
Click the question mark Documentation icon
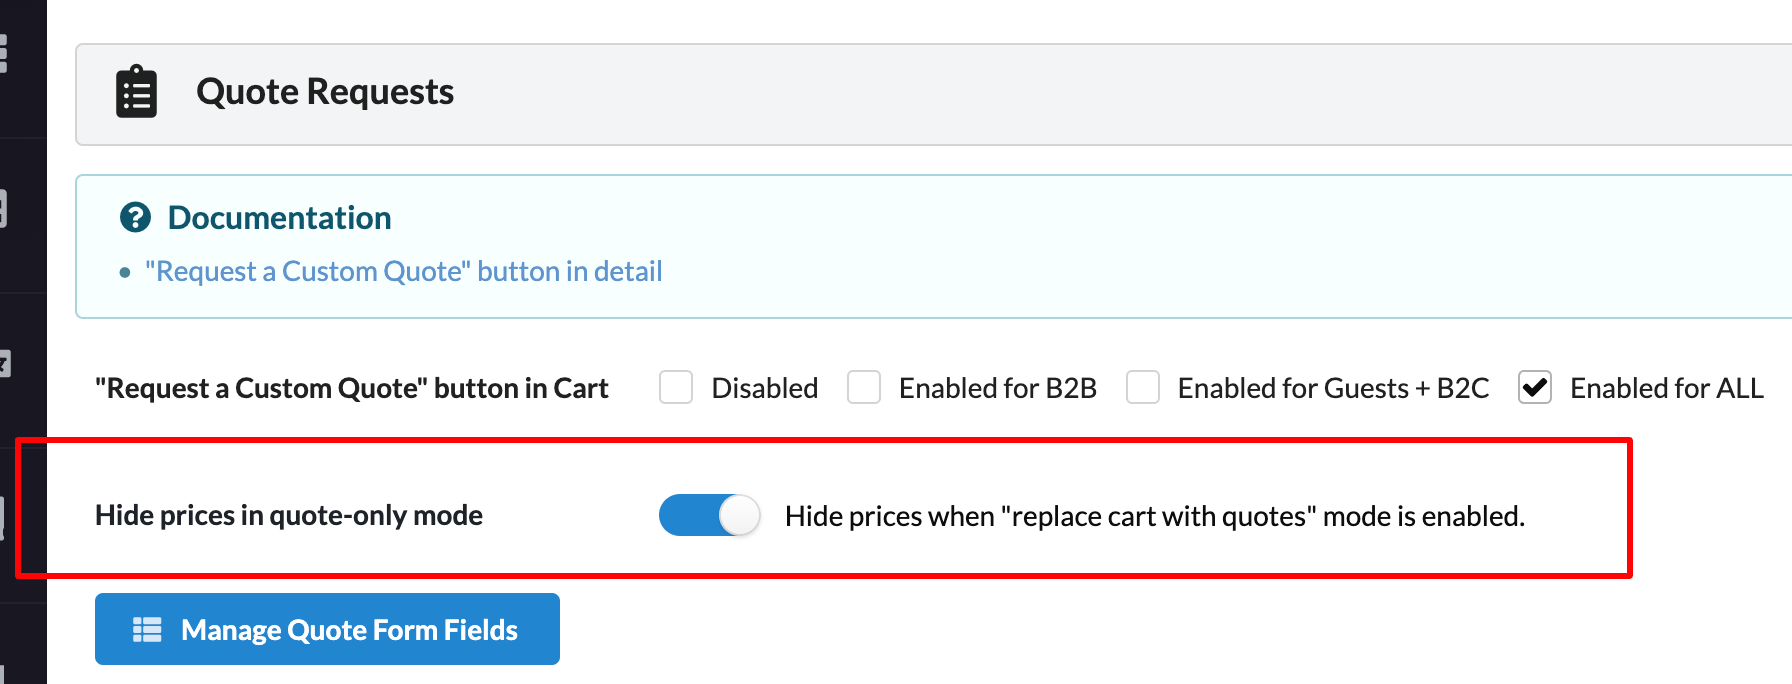pyautogui.click(x=135, y=217)
